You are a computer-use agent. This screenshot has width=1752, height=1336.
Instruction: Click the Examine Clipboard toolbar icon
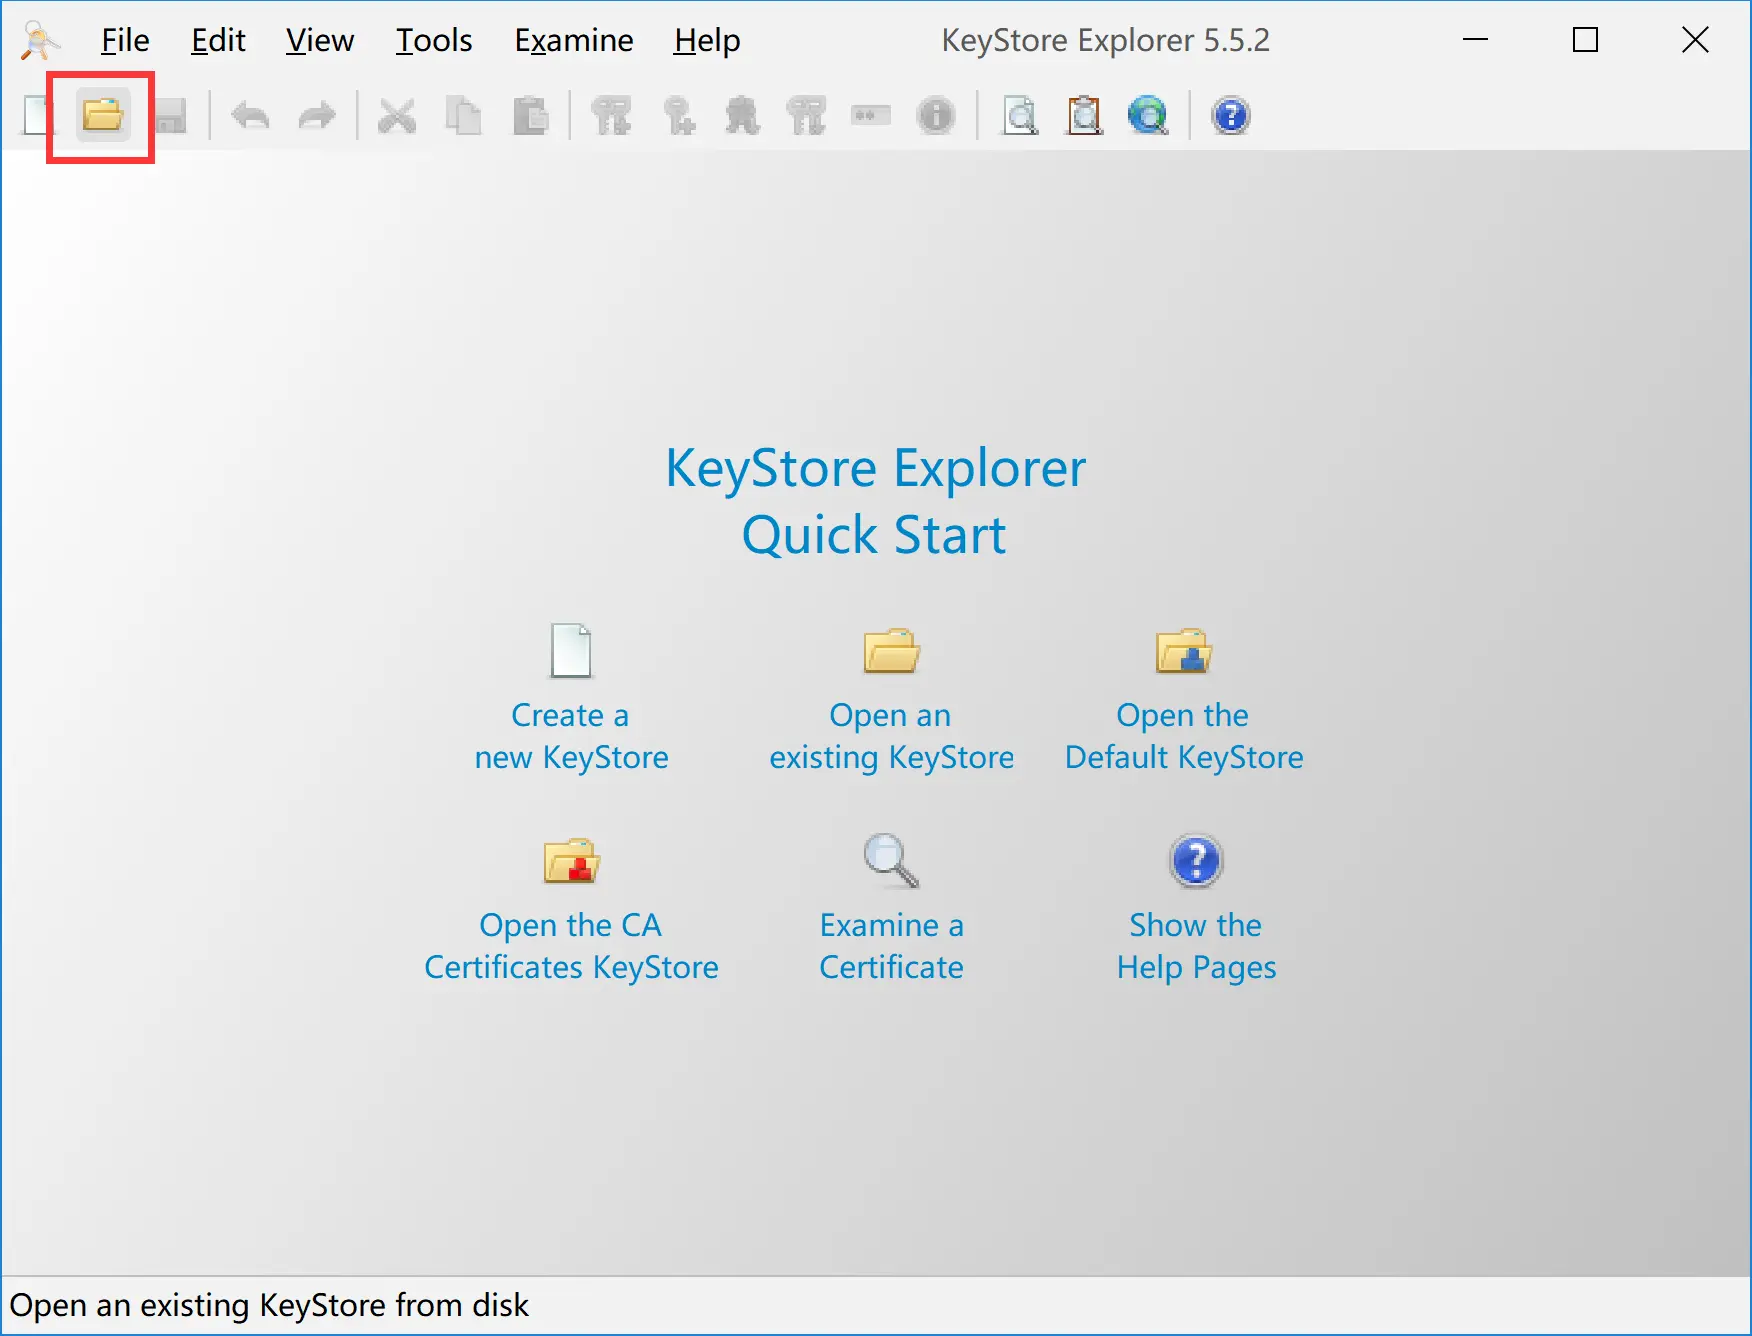click(1084, 116)
